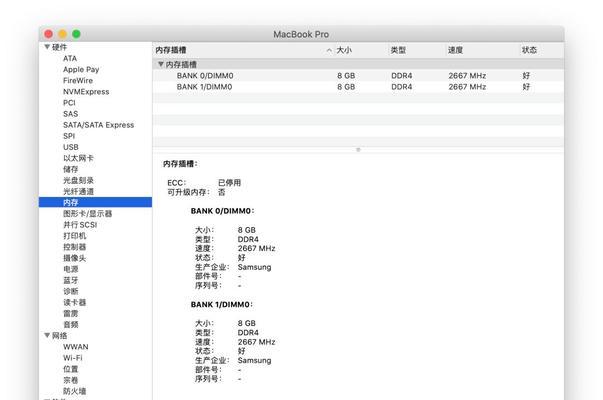Click 2667 MHz cell in BANK 1 row
The width and height of the screenshot is (603, 400).
(x=467, y=87)
